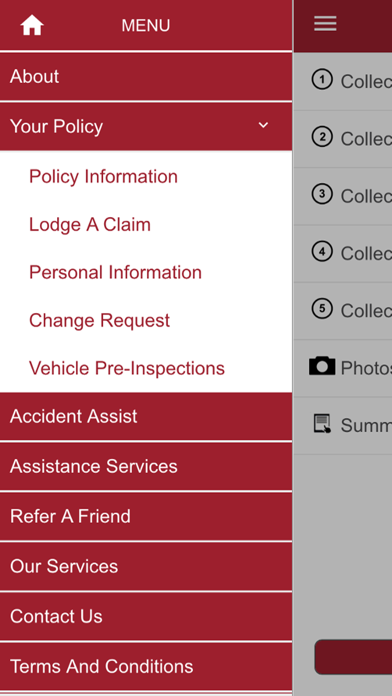The height and width of the screenshot is (696, 392).
Task: Select the circled number 1 step icon
Action: [322, 80]
